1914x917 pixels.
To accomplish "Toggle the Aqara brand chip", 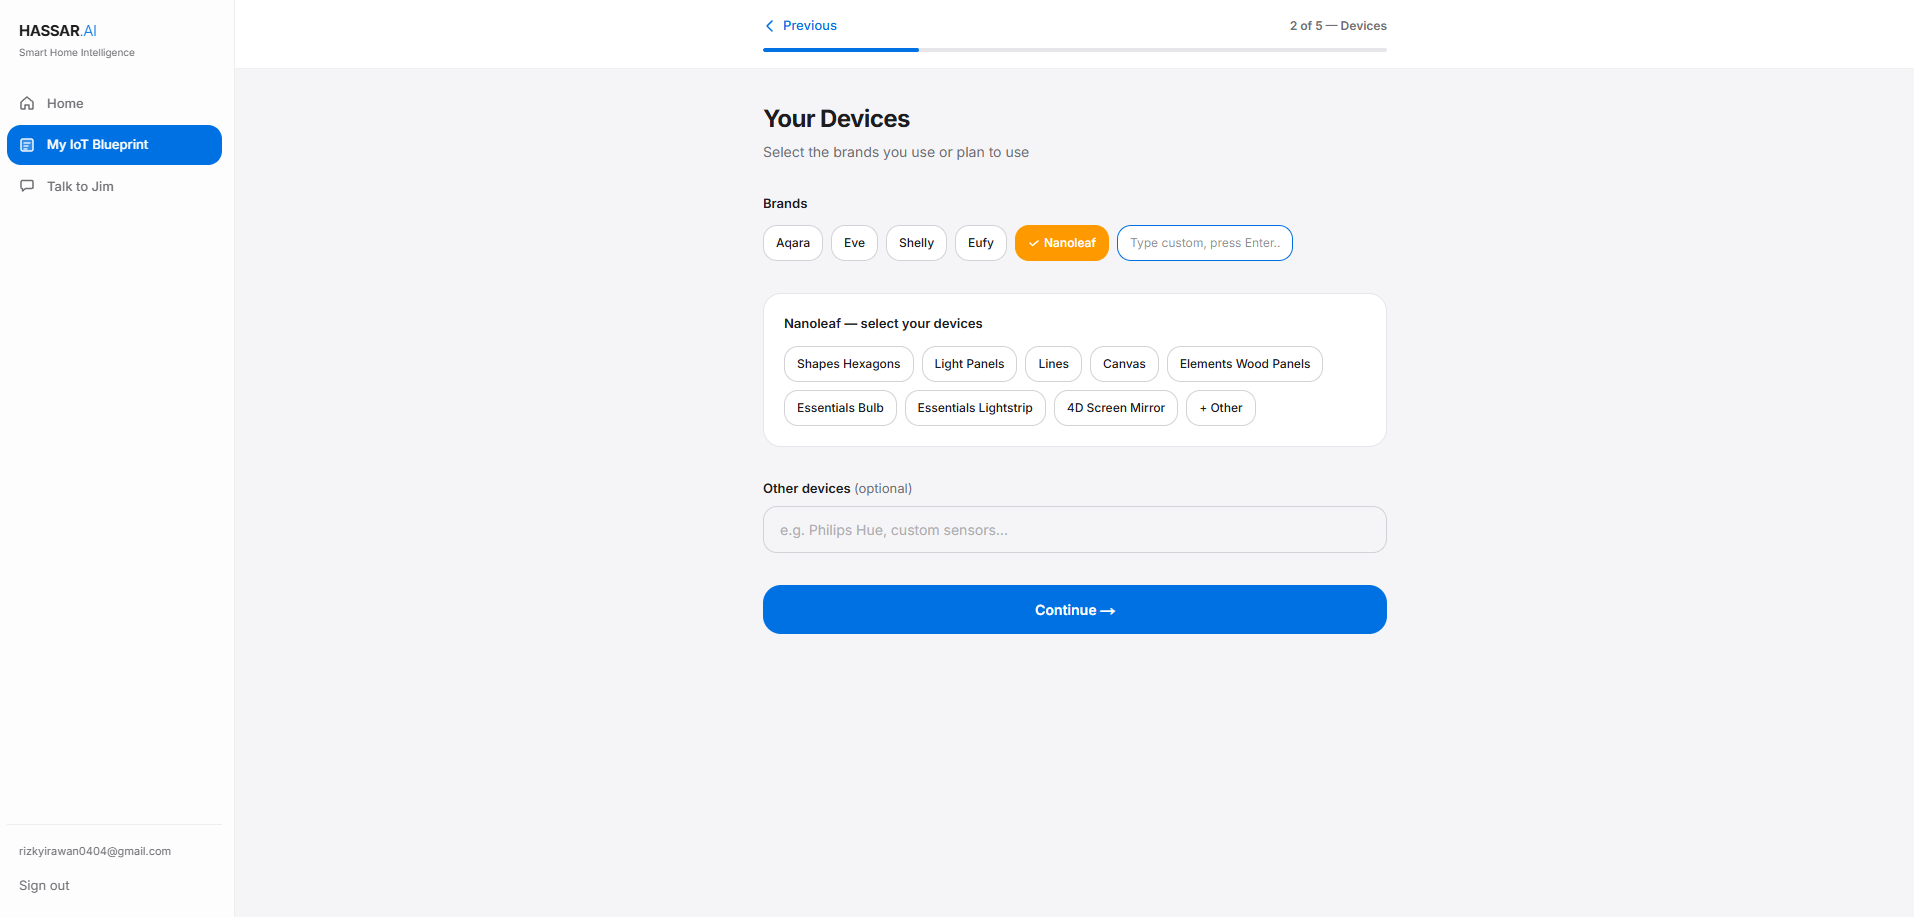I will tap(793, 243).
